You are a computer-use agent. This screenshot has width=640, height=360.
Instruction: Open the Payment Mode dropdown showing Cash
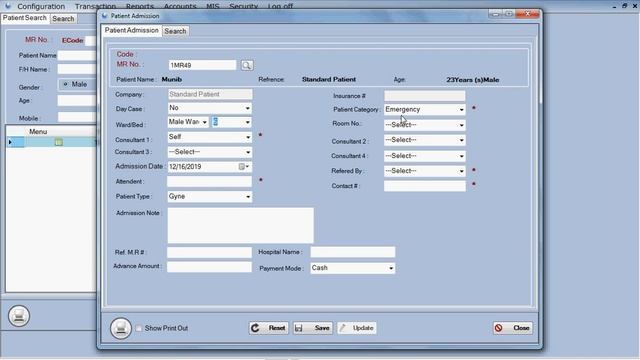click(x=391, y=268)
